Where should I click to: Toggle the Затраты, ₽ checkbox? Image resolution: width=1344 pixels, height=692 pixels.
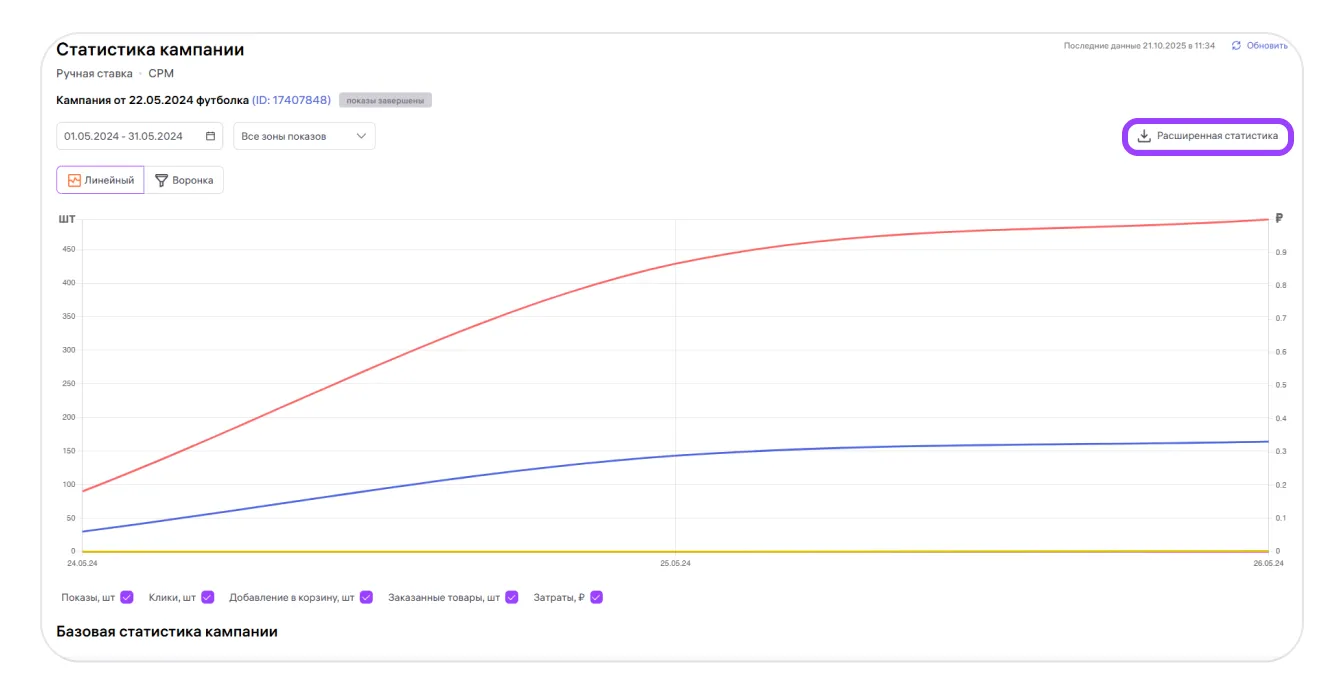click(x=596, y=597)
